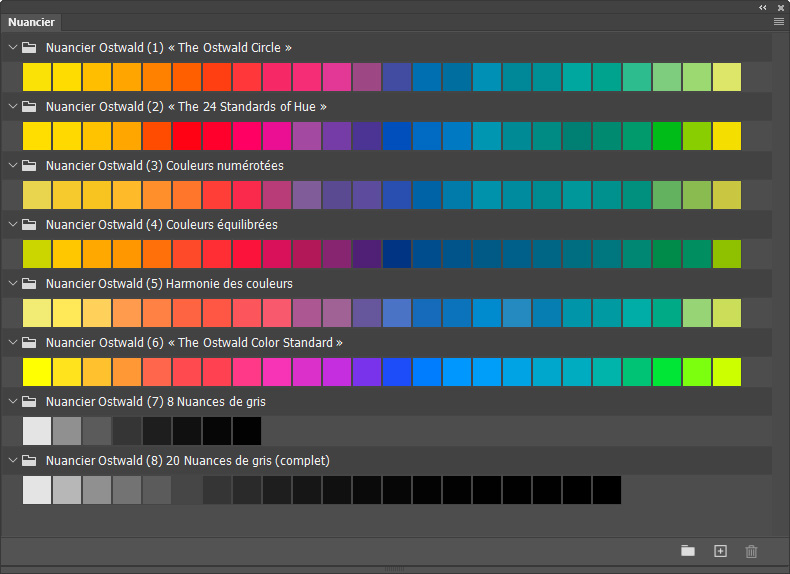Select group name 'Nuancier Ostwald (7) 8 Nuances de gris'
790x574 pixels.
pyautogui.click(x=156, y=401)
